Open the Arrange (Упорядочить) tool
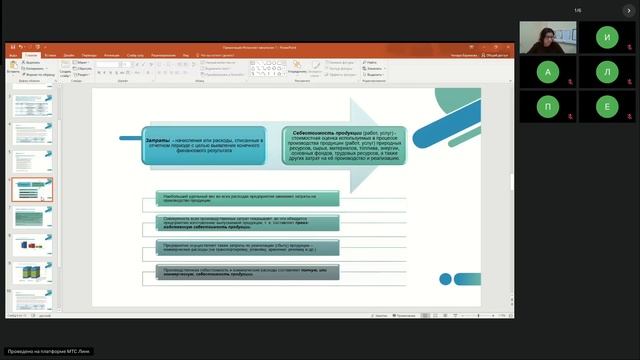Image resolution: width=640 pixels, height=360 pixels. pyautogui.click(x=297, y=67)
